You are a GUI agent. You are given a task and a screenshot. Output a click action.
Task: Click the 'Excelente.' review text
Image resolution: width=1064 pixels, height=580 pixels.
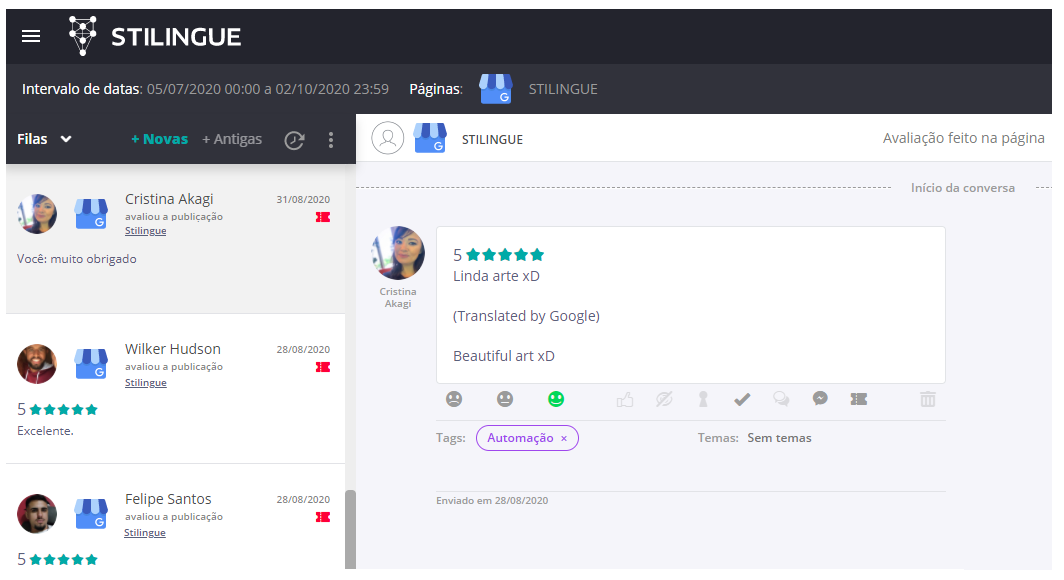tap(45, 431)
